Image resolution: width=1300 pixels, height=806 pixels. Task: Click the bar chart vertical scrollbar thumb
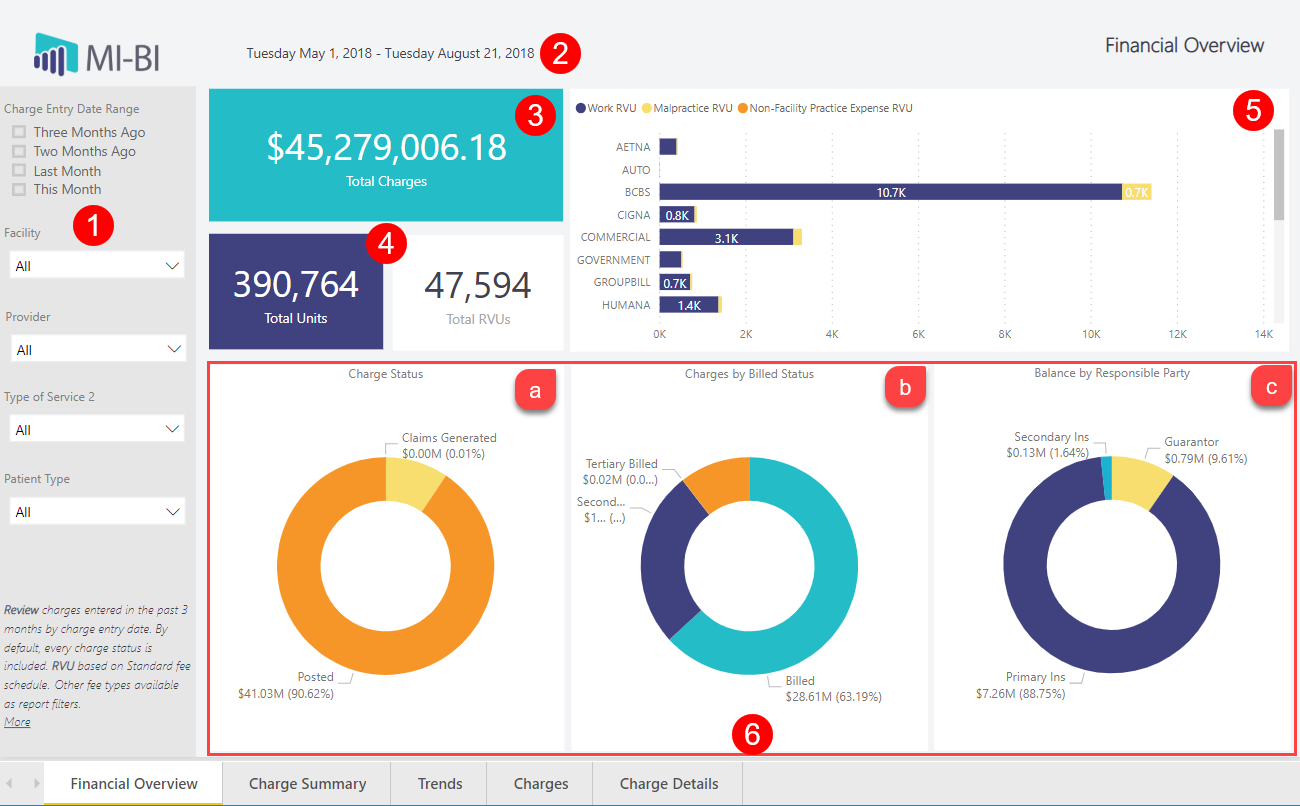(1278, 174)
